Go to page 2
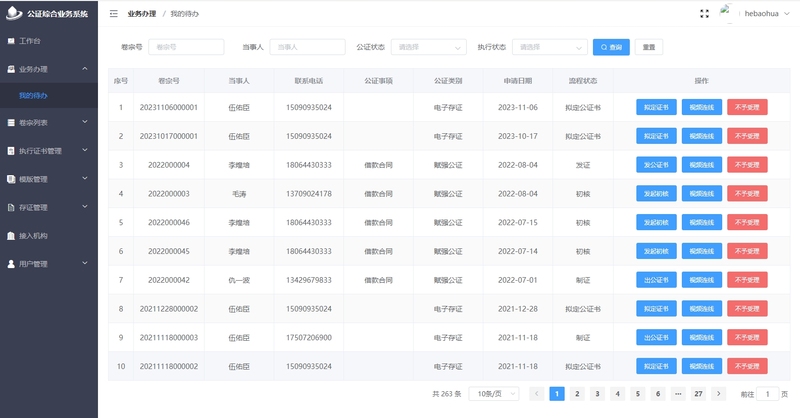 (577, 394)
